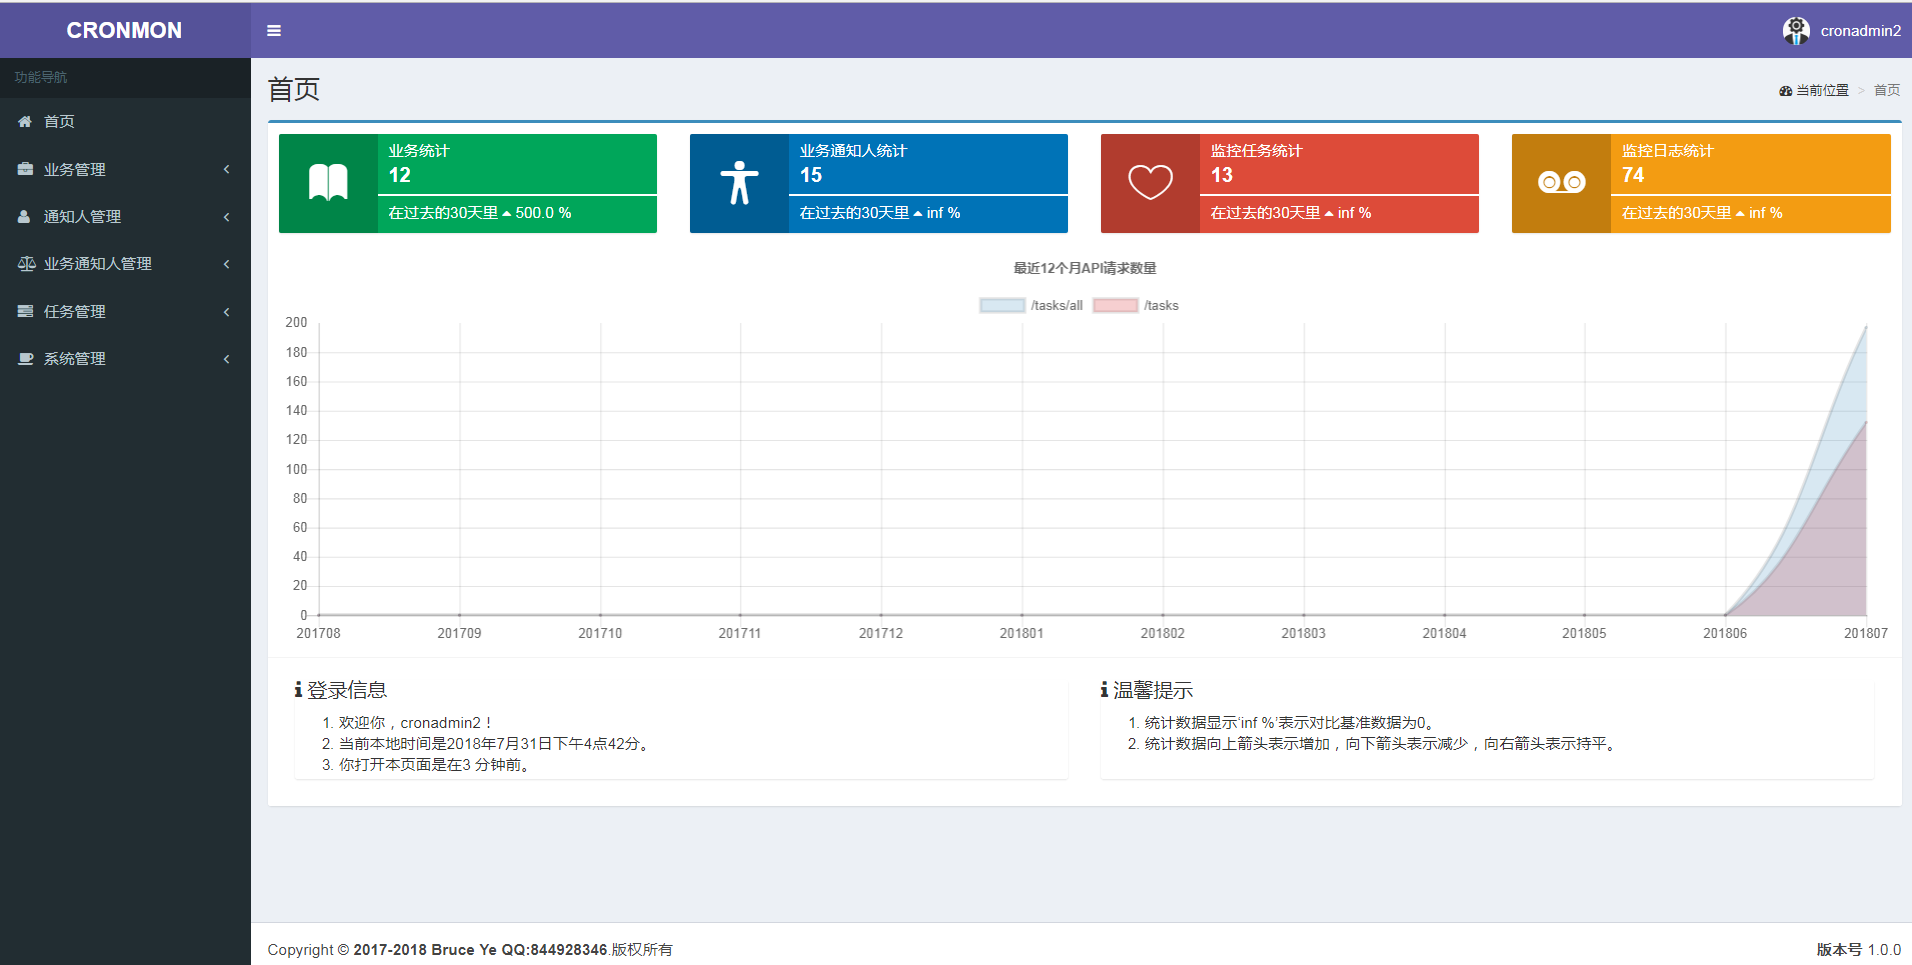This screenshot has height=965, width=1912.
Task: Click the info icon next to 温馨提示
Action: (1104, 690)
